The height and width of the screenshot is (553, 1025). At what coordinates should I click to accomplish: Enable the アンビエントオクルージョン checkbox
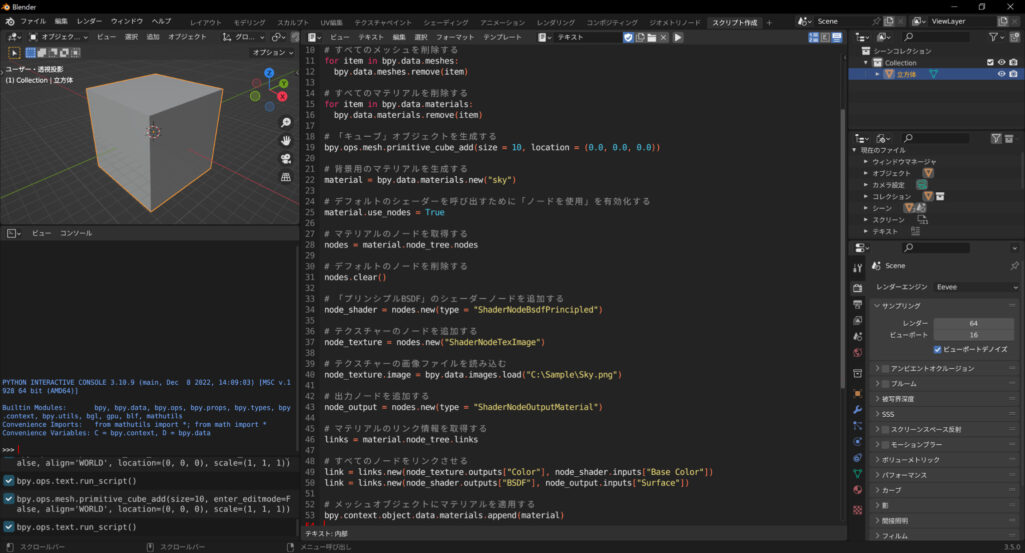point(885,369)
